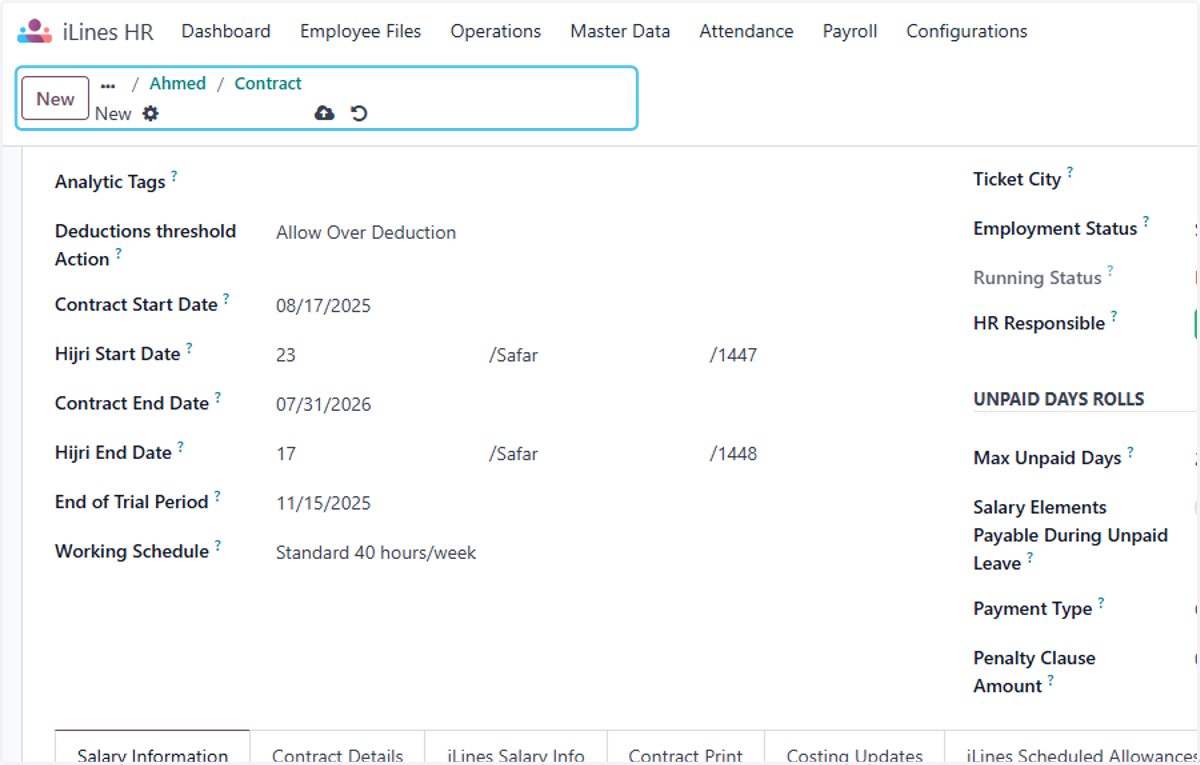Screen dimensions: 1200x765
Task: Show help tooltip for Hijri End Date
Action: (181, 447)
